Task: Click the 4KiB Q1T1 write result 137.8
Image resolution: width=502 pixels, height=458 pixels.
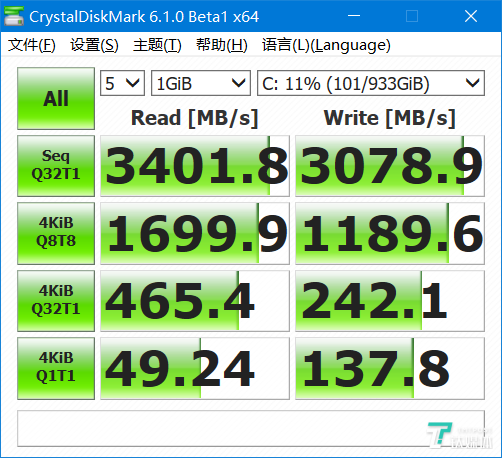Action: pyautogui.click(x=390, y=368)
